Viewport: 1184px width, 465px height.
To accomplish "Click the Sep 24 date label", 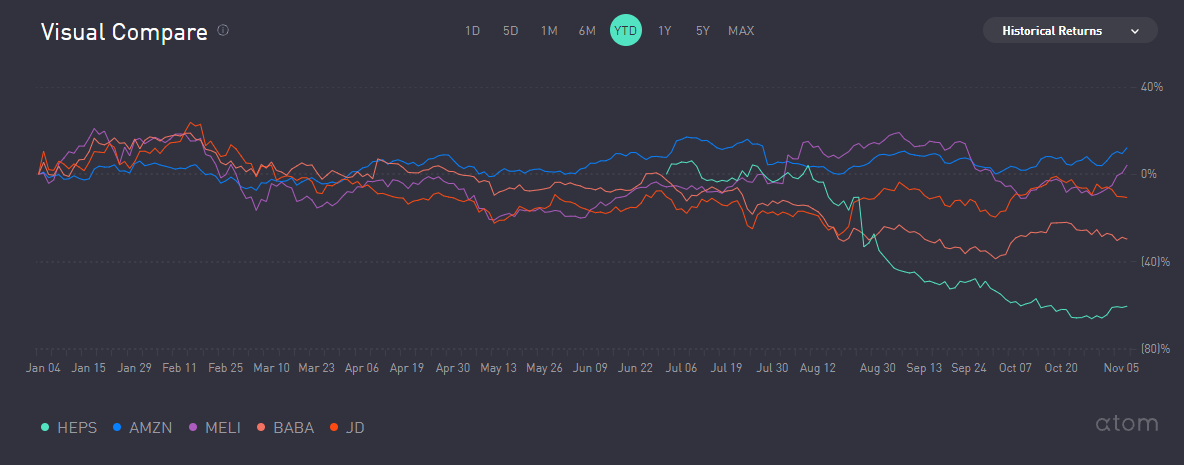I will (x=970, y=368).
